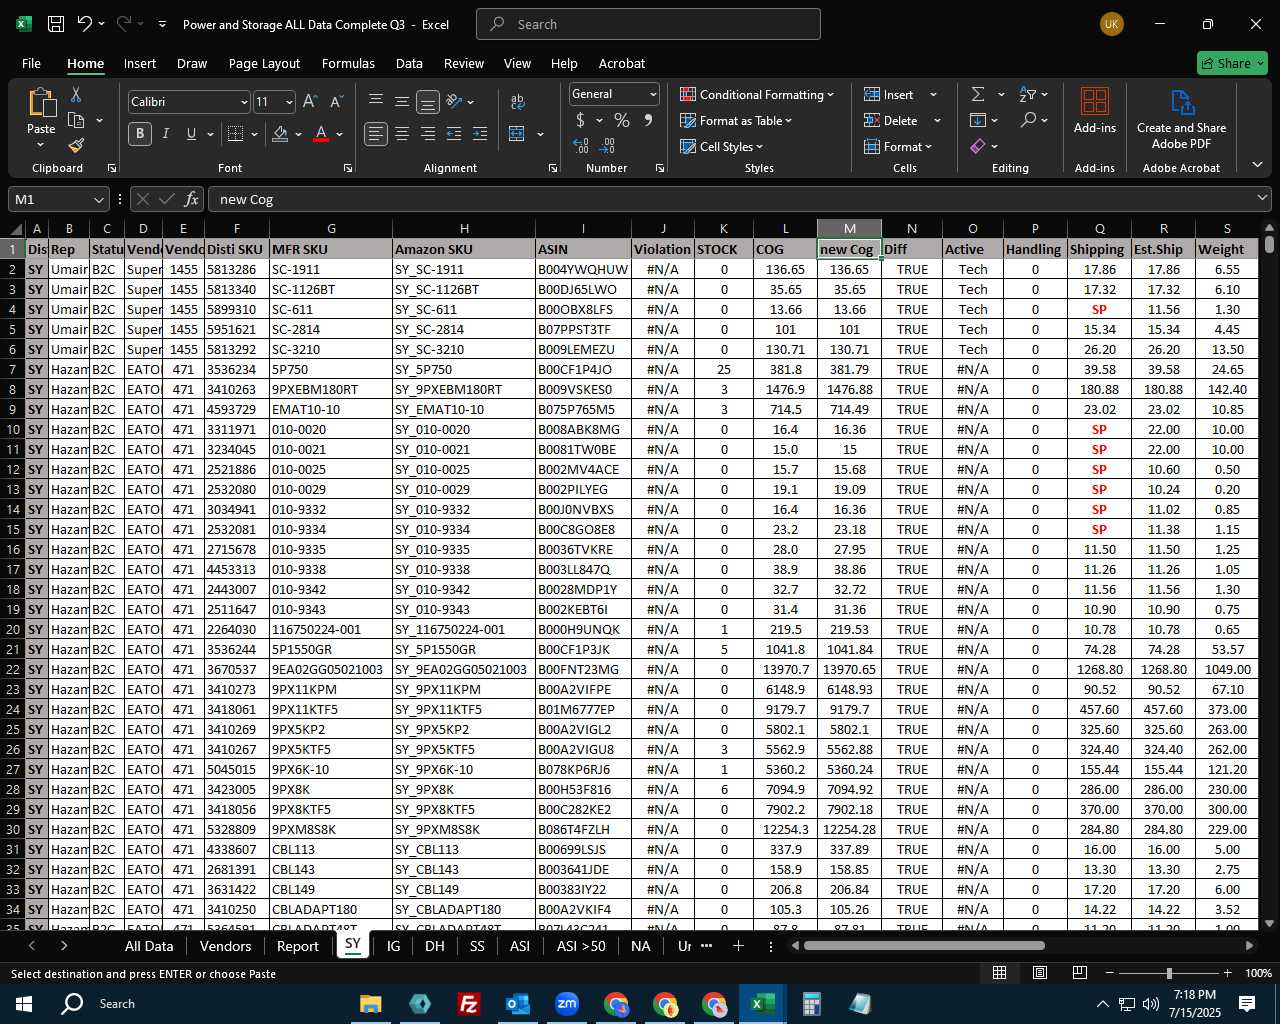1280x1024 pixels.
Task: Switch to the Insert ribbon tab
Action: [x=140, y=63]
